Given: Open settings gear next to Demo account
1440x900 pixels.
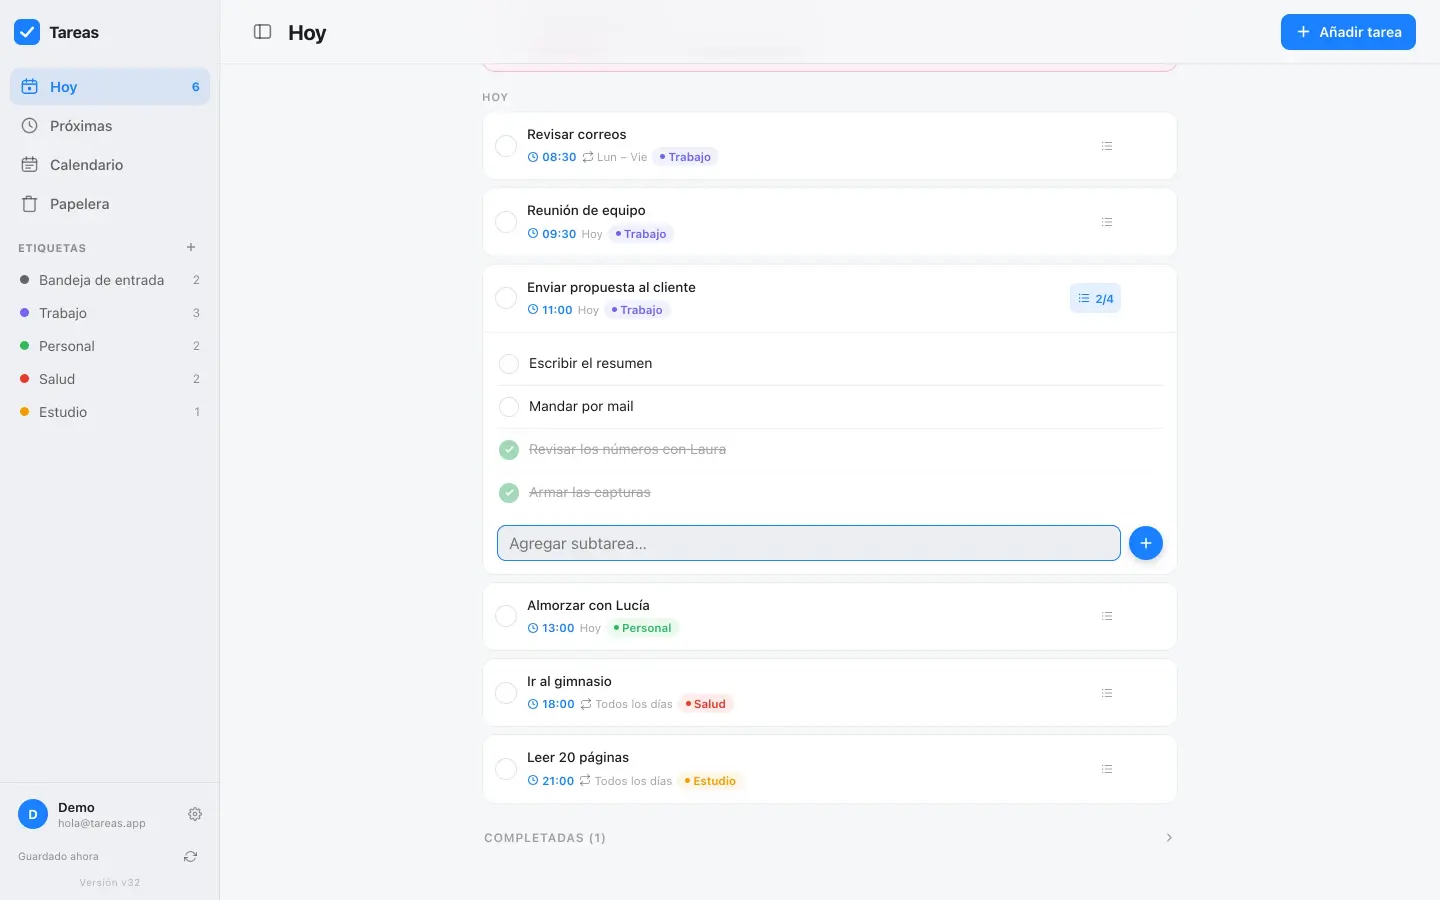Looking at the screenshot, I should coord(195,814).
